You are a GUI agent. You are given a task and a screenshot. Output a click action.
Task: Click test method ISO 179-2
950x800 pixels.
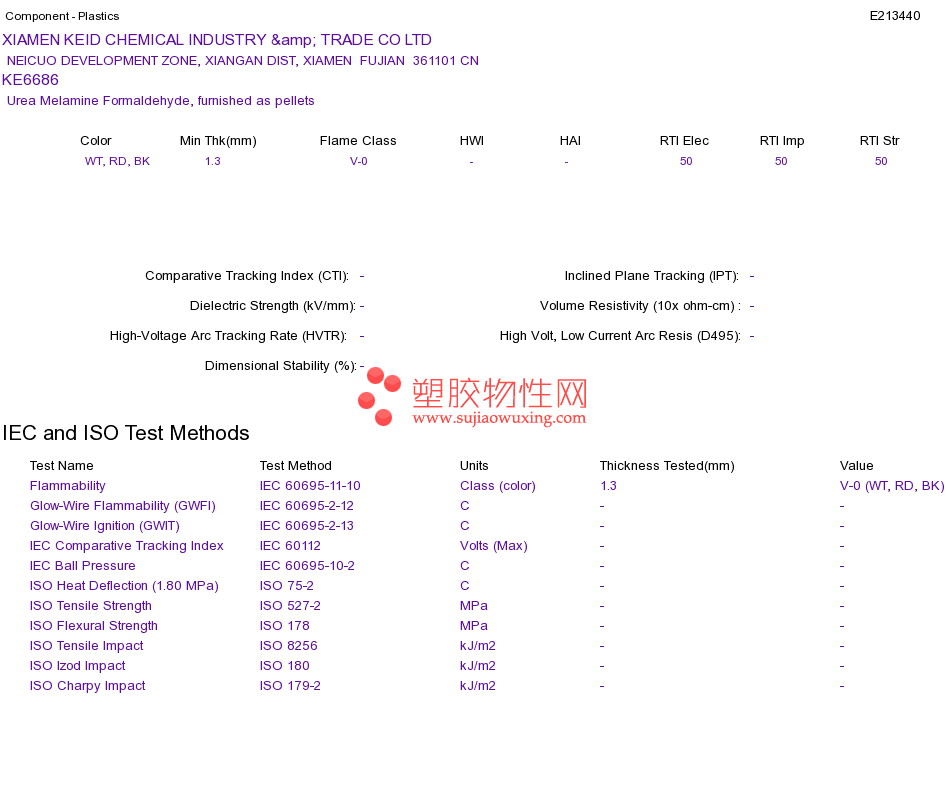click(x=290, y=686)
